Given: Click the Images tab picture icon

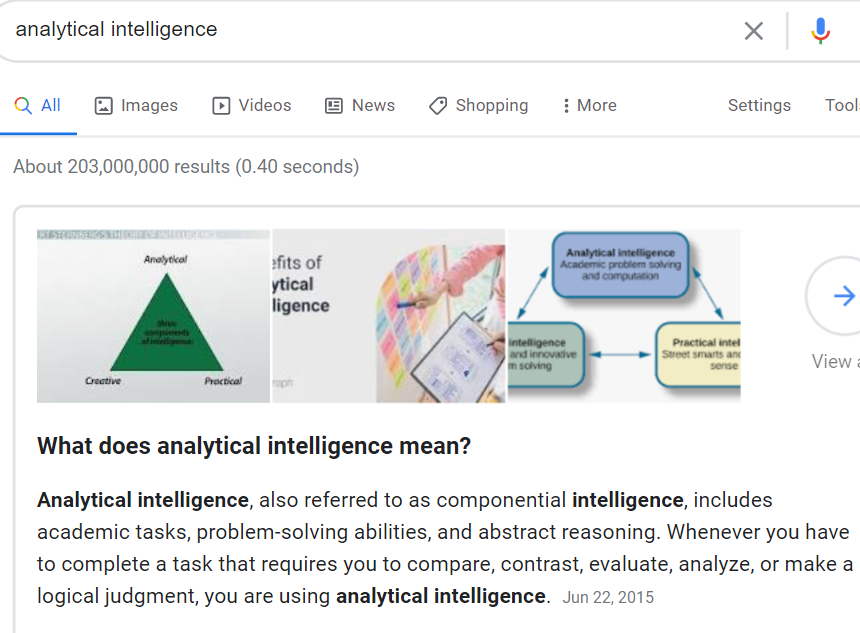Looking at the screenshot, I should tap(104, 105).
